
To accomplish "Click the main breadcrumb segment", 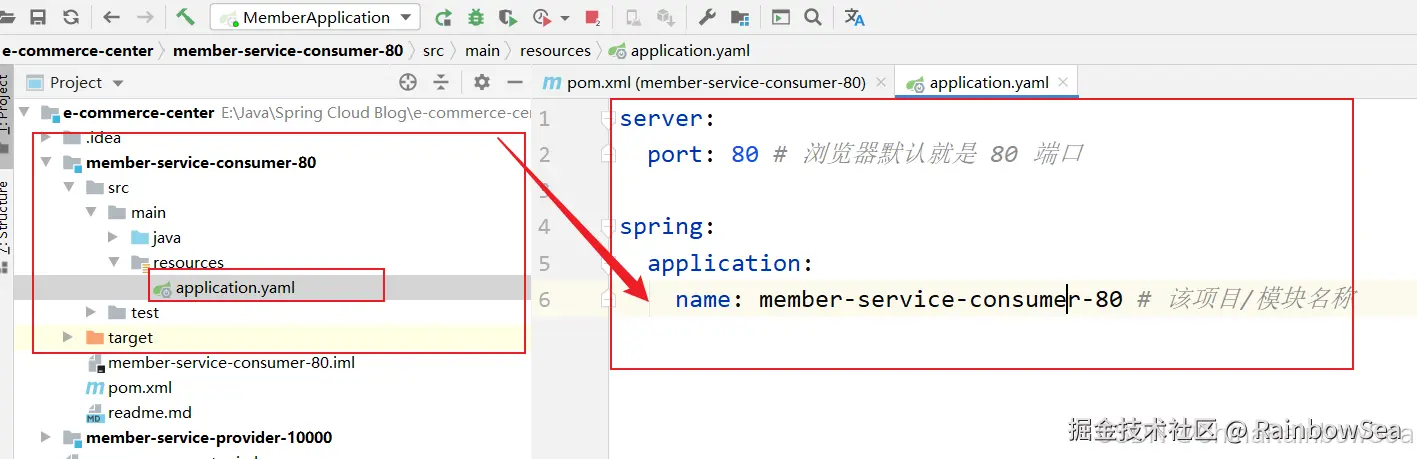I will [482, 50].
